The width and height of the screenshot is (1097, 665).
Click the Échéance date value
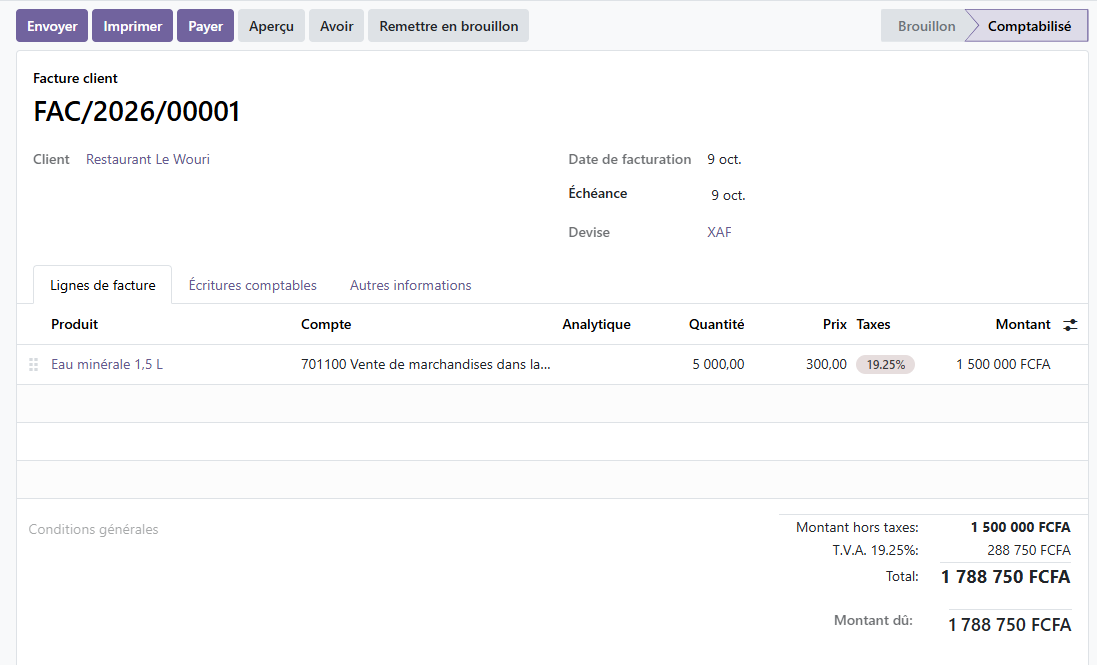(x=728, y=195)
